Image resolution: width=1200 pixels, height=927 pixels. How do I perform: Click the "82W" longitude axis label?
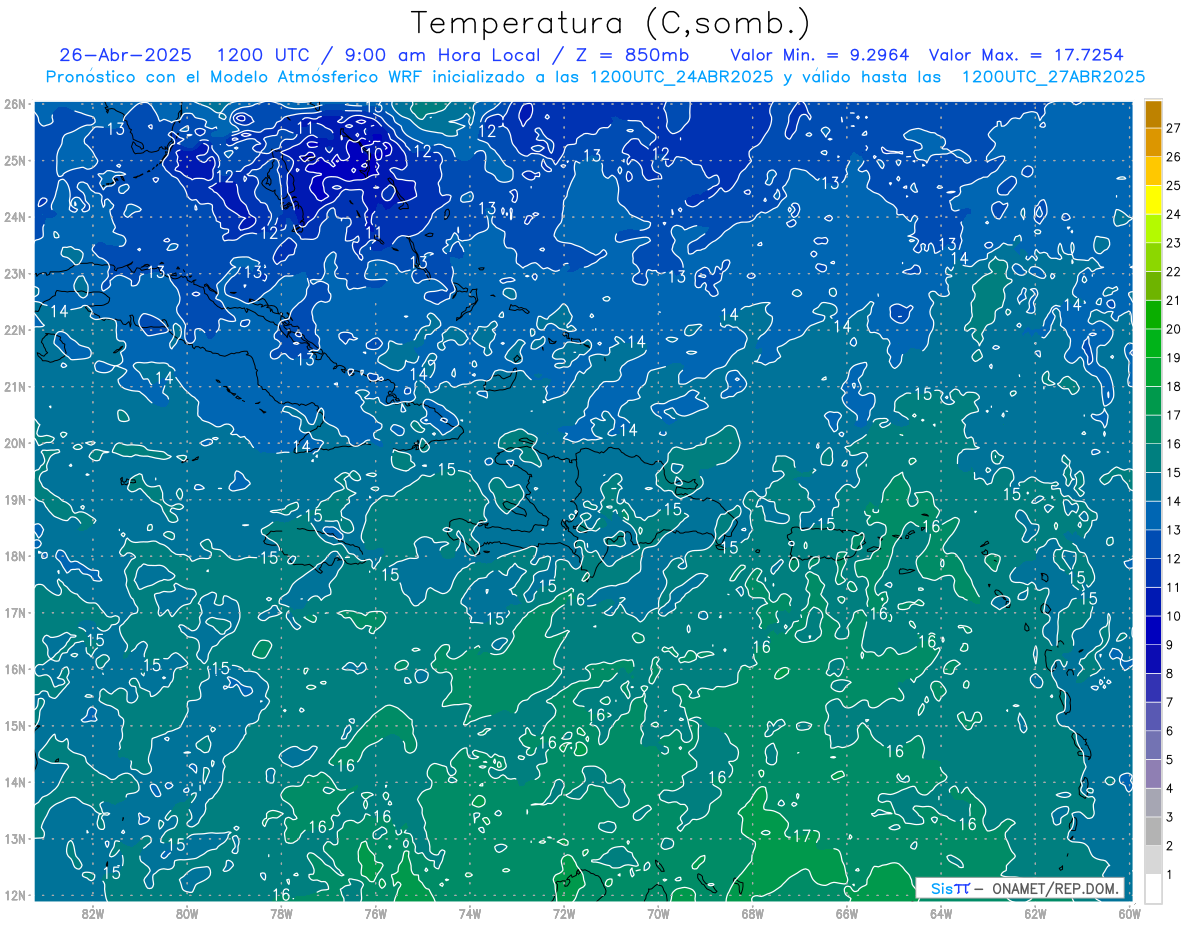click(93, 913)
